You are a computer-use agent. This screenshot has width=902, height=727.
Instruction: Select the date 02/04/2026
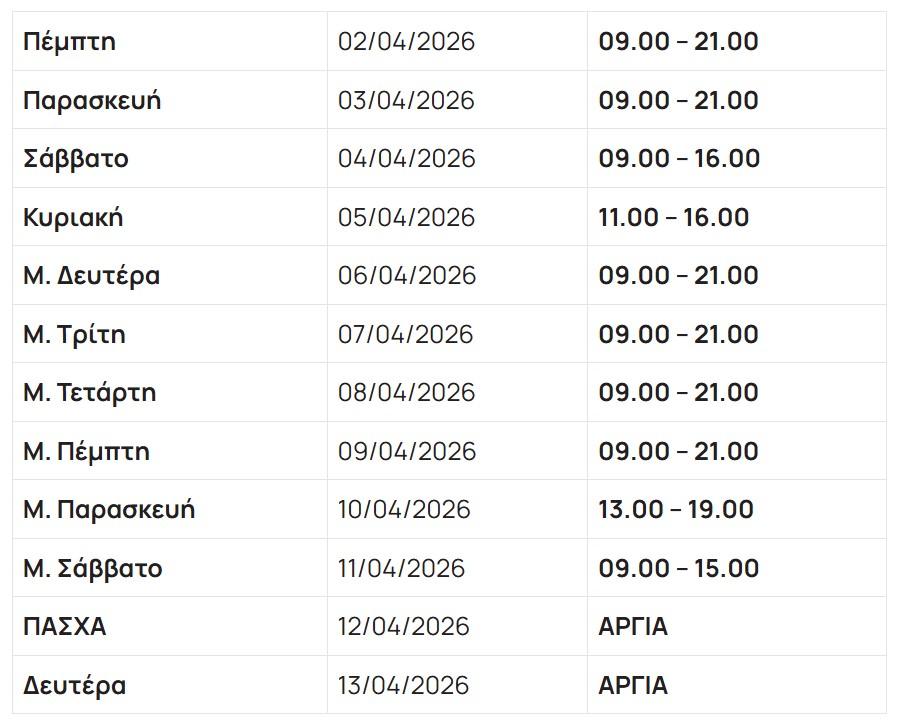[406, 42]
